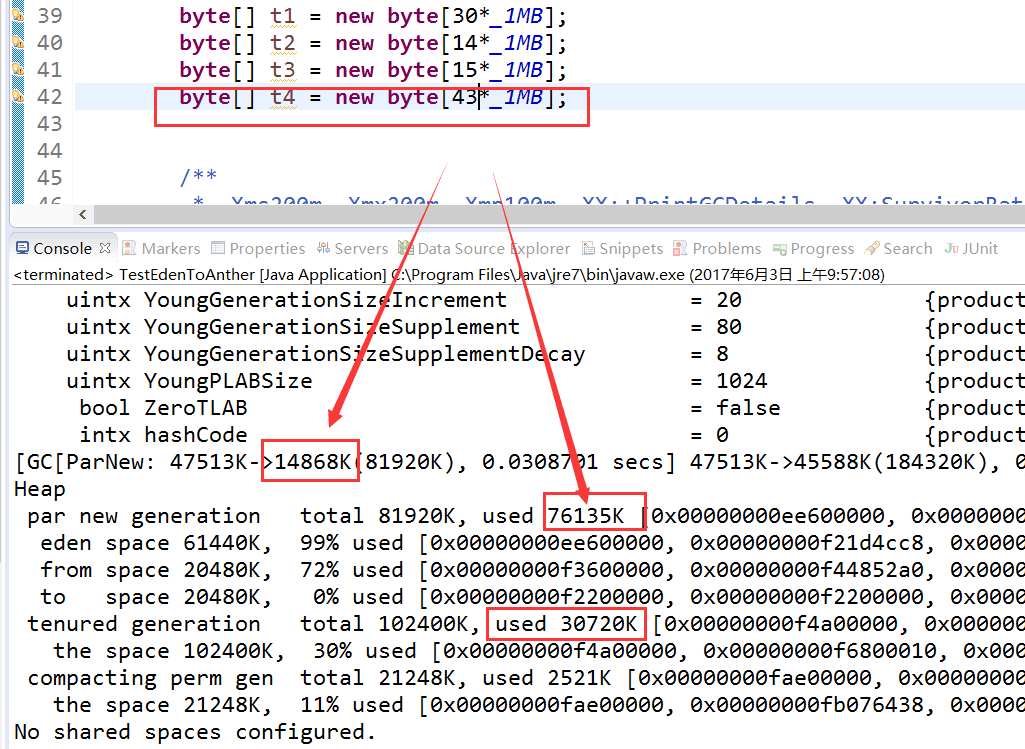
Task: Click the warning marker on line 42
Action: pos(18,96)
